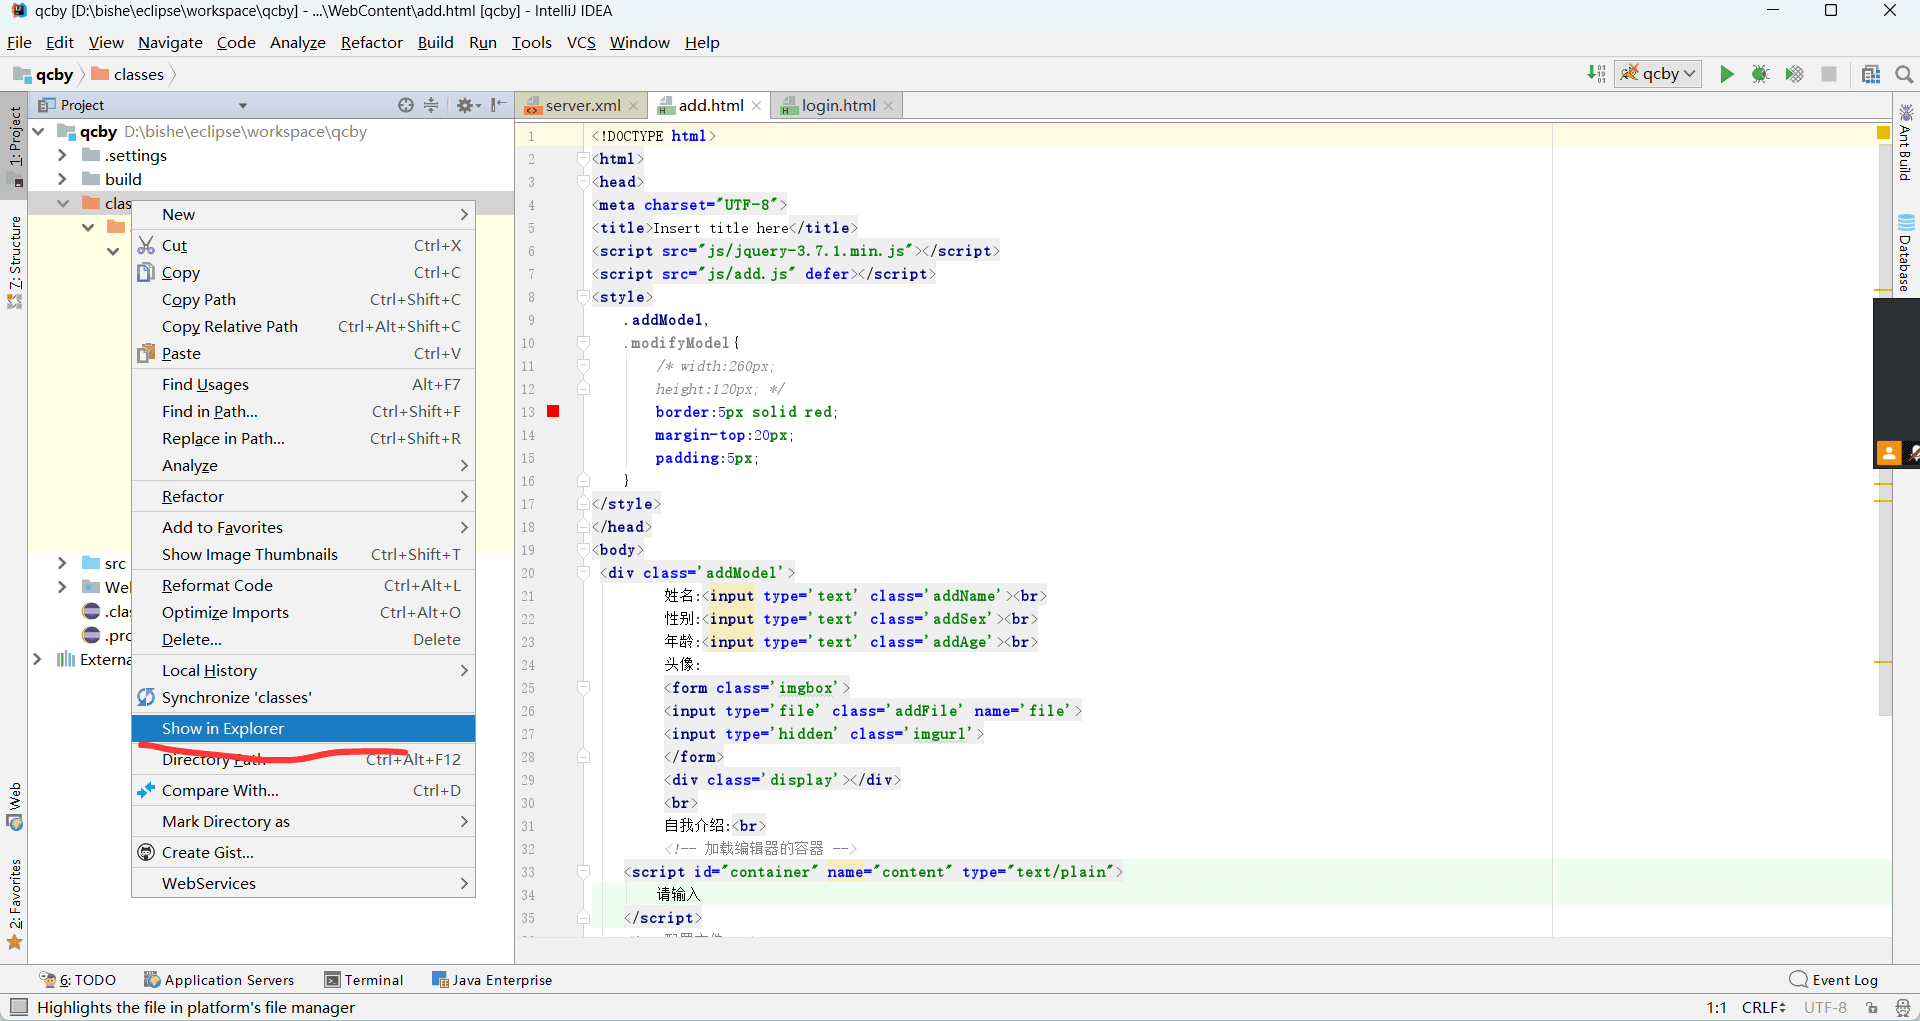Open the Structure tool window tab
The width and height of the screenshot is (1920, 1021).
tap(15, 262)
